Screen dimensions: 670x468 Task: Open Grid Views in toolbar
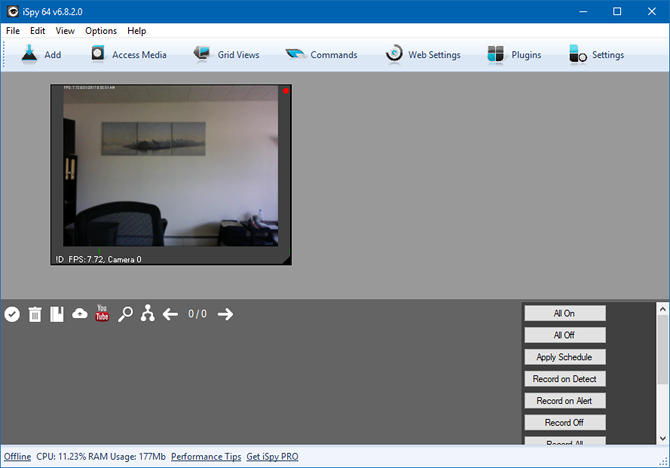[x=226, y=55]
